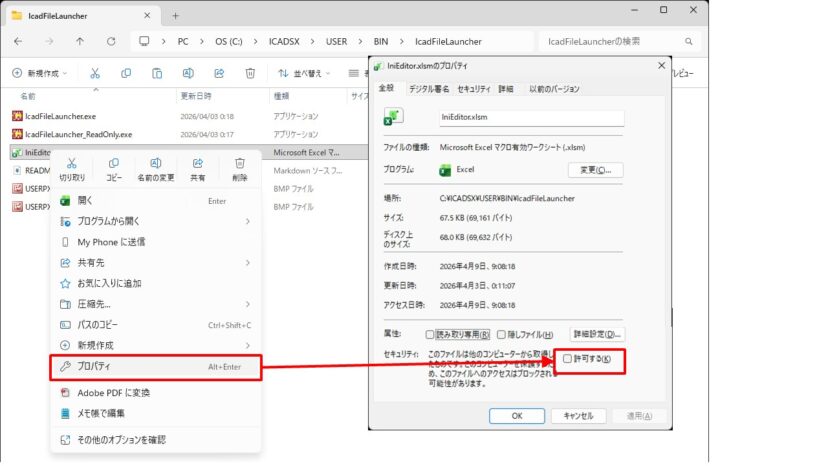Viewport: 828px width, 466px height.
Task: Select the Rename (名前の変更) icon in context menu
Action: point(156,164)
